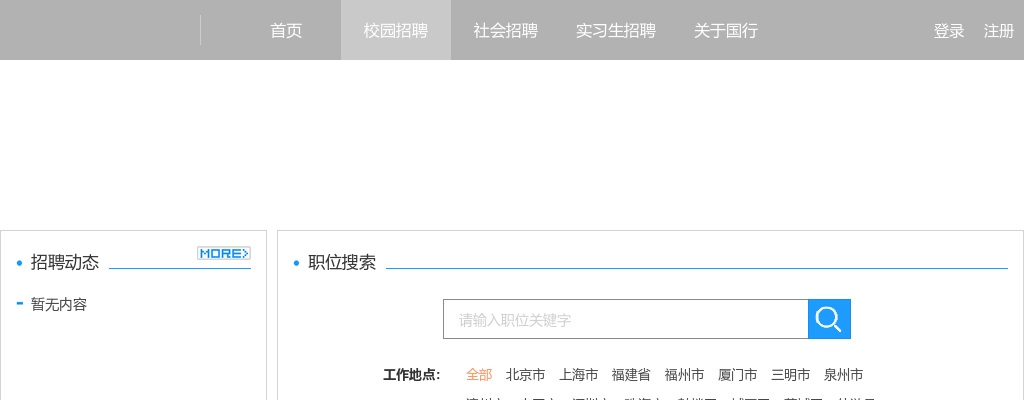Image resolution: width=1024 pixels, height=400 pixels.
Task: Choose 上海市 as the work location
Action: pos(579,375)
